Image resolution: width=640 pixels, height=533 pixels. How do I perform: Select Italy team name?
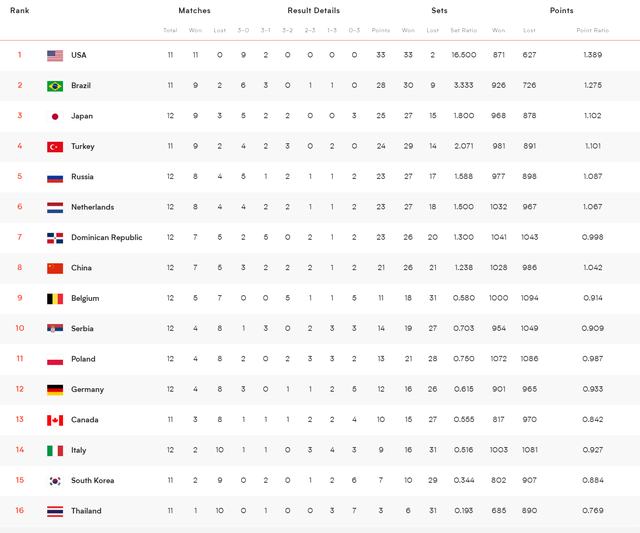click(78, 451)
